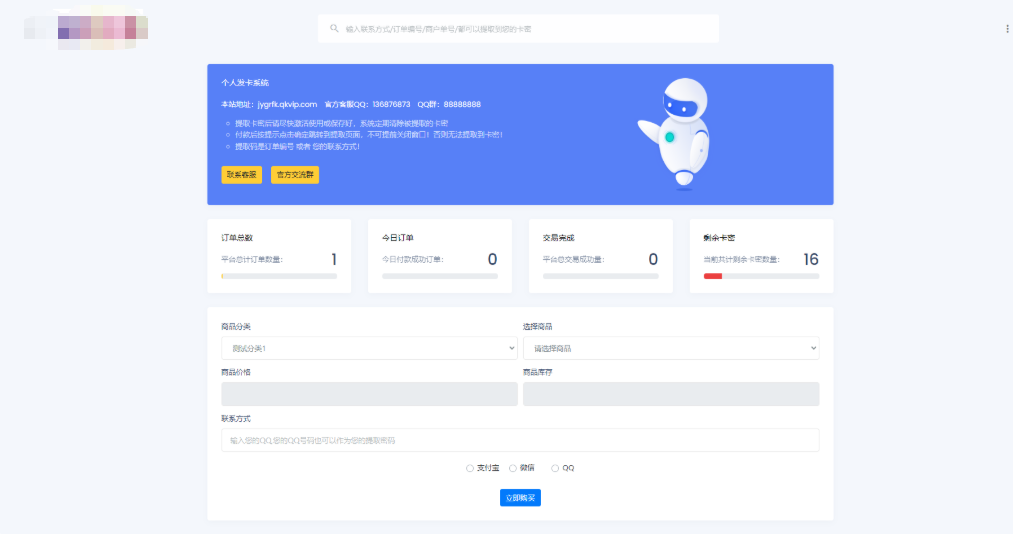
Task: Click the robot mascot illustration
Action: point(683,133)
